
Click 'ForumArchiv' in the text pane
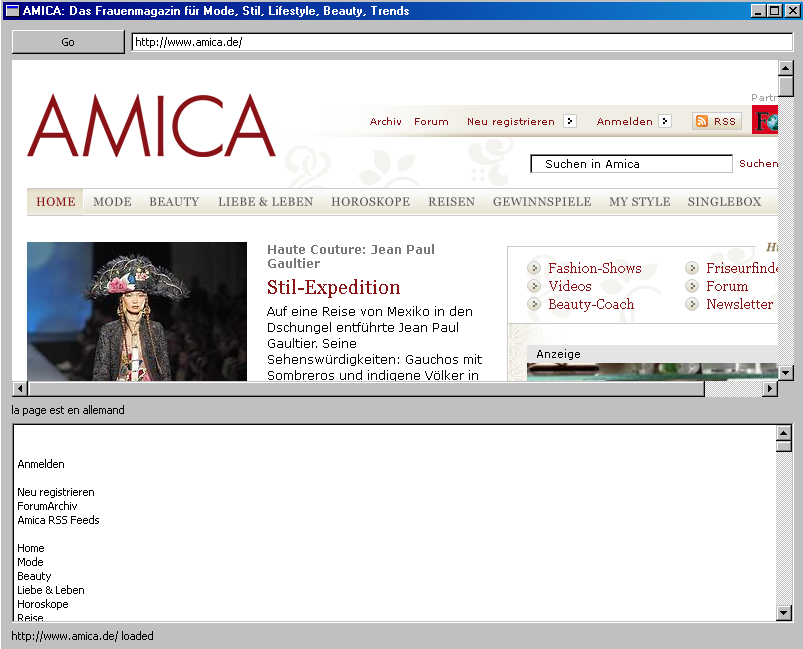[47, 506]
